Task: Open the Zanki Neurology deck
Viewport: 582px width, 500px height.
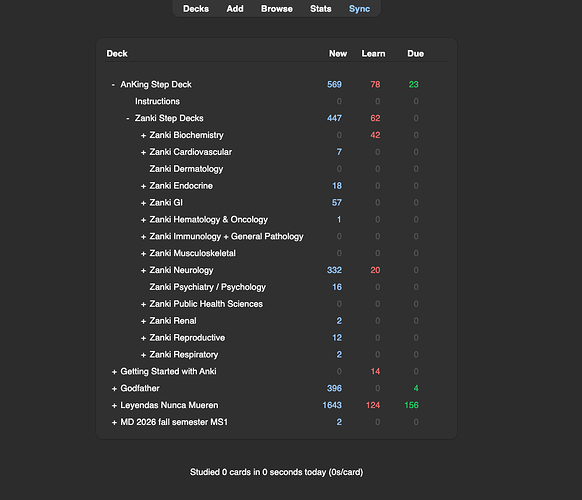Action: click(182, 270)
